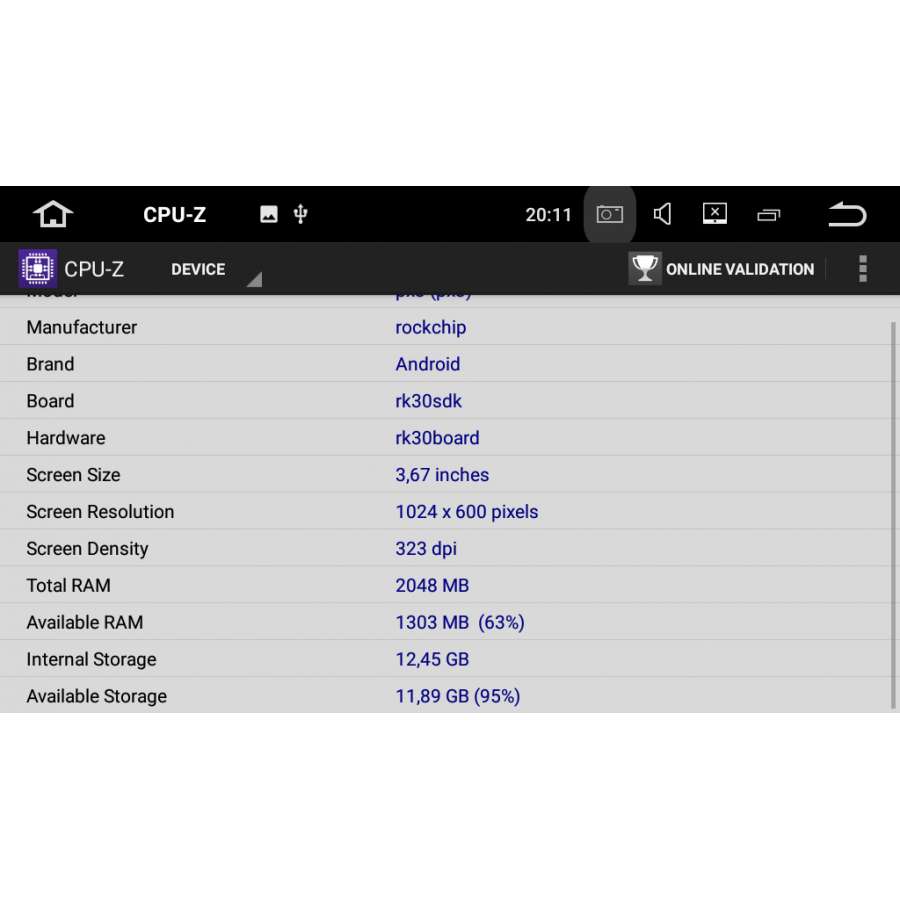Screen dimensions: 900x900
Task: Select the Manufacturer row label
Action: point(82,327)
